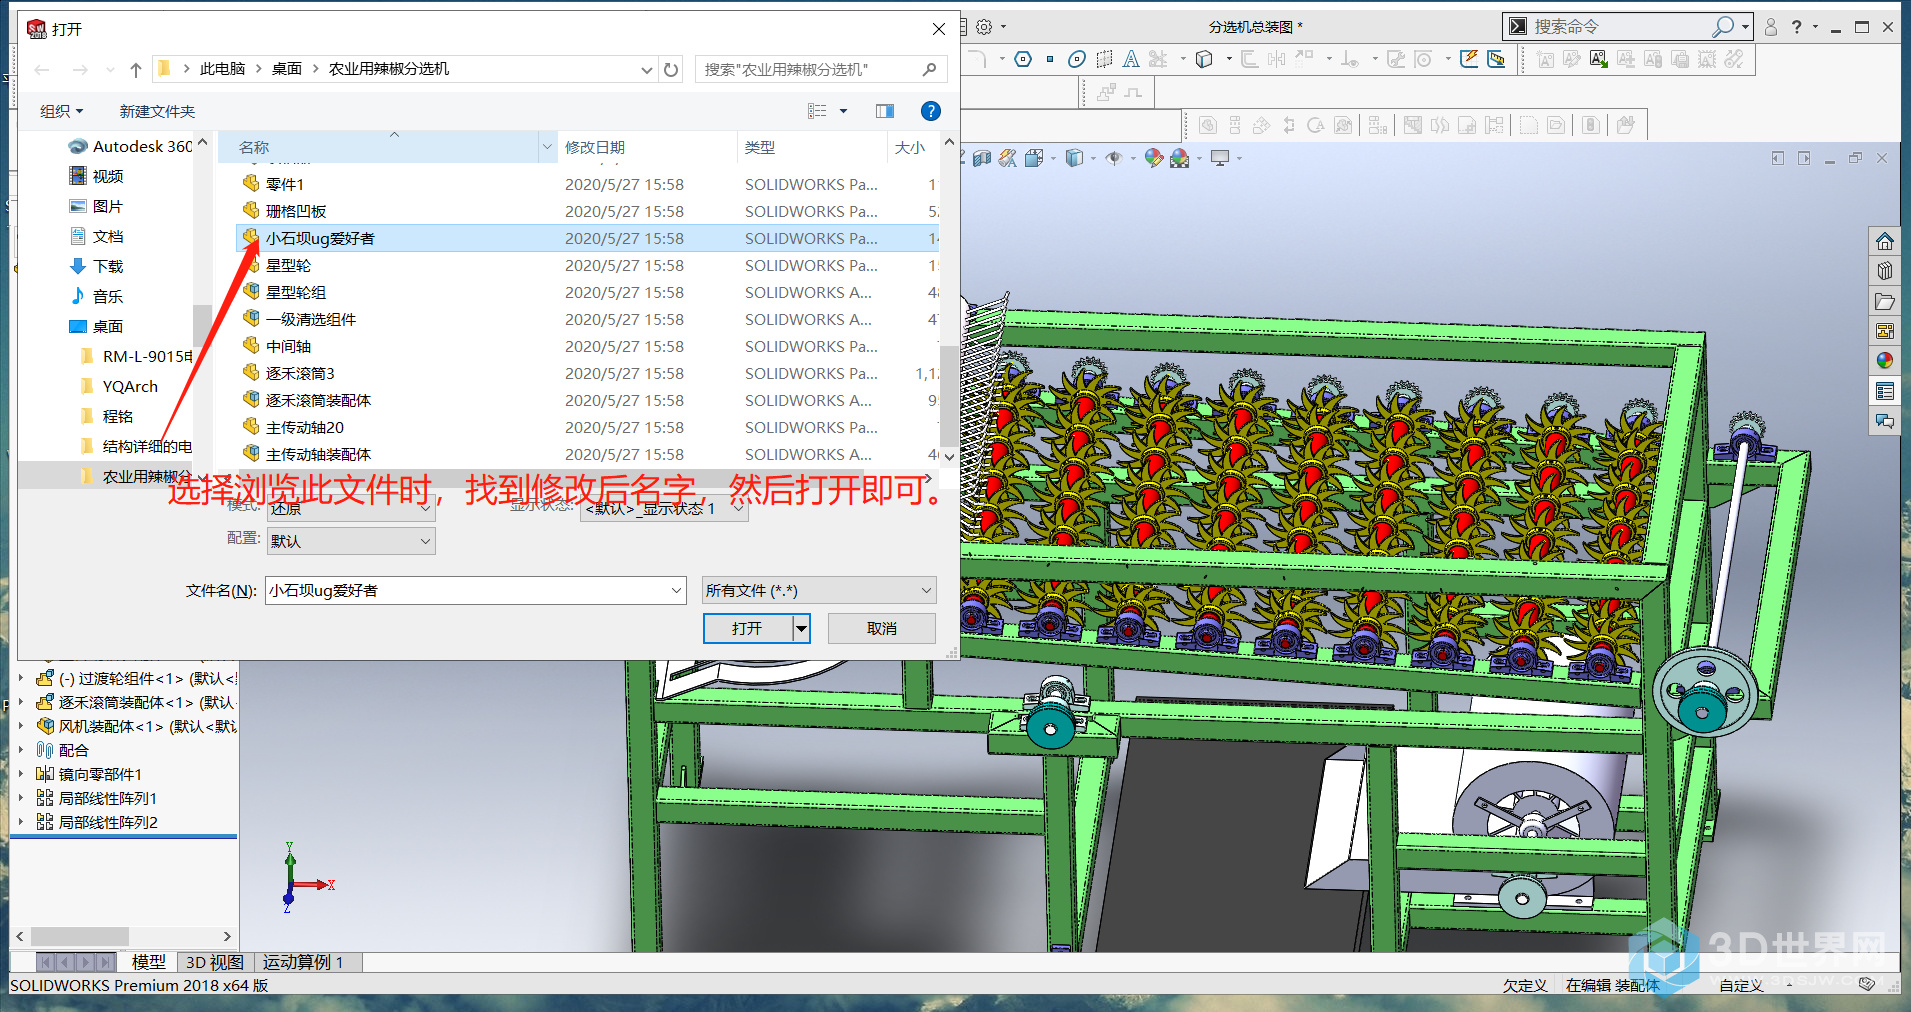Click the 打开 button's split dropdown arrow
1911x1012 pixels.
[801, 628]
